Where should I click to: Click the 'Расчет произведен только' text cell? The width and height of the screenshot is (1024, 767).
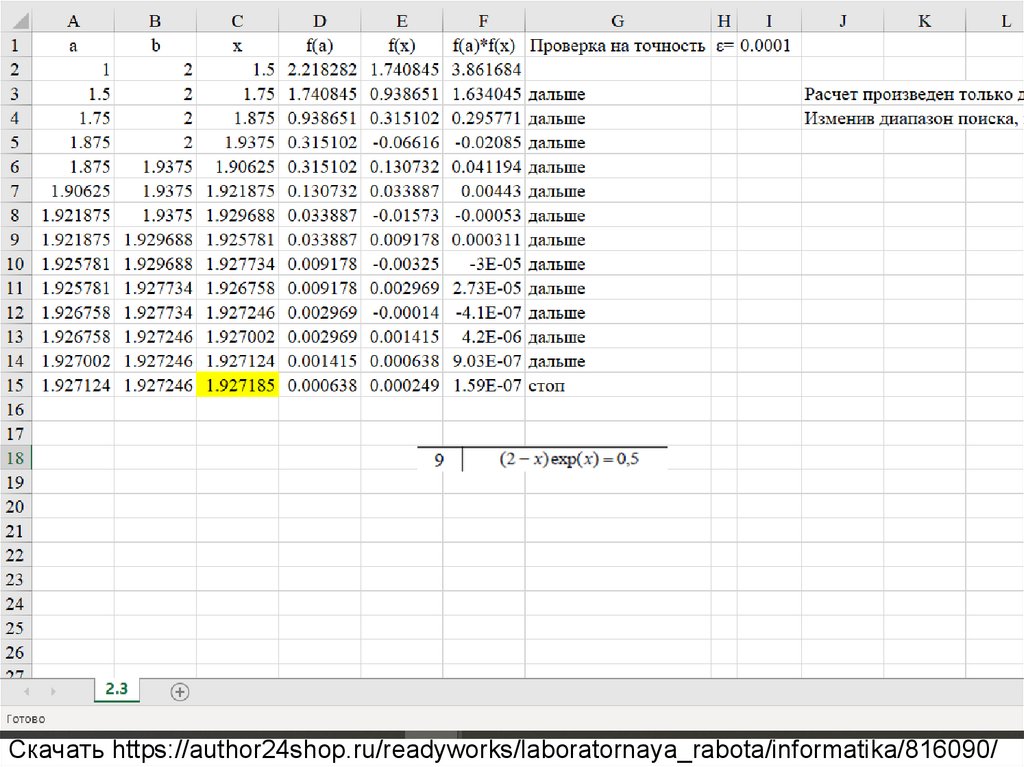click(913, 94)
